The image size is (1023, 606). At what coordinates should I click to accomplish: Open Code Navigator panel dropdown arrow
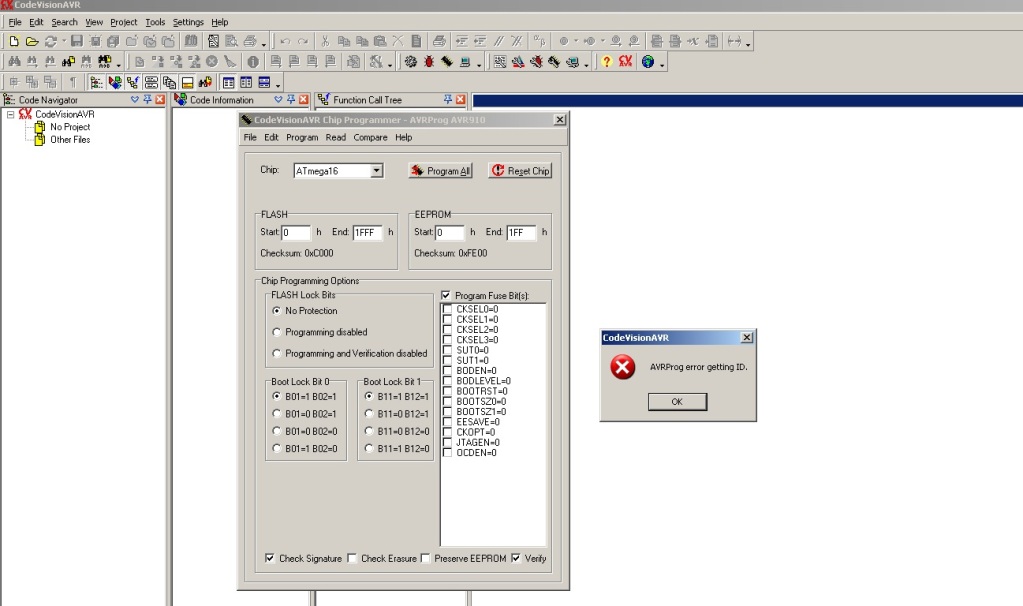point(135,99)
